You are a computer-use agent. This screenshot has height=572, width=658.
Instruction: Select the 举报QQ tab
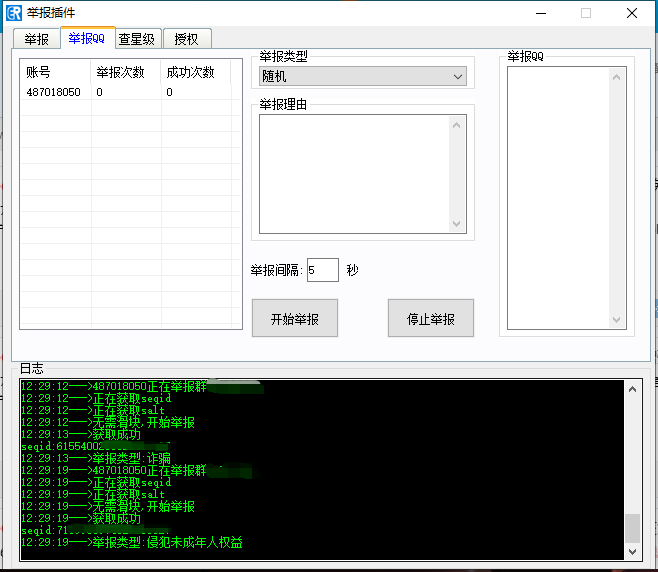(87, 38)
